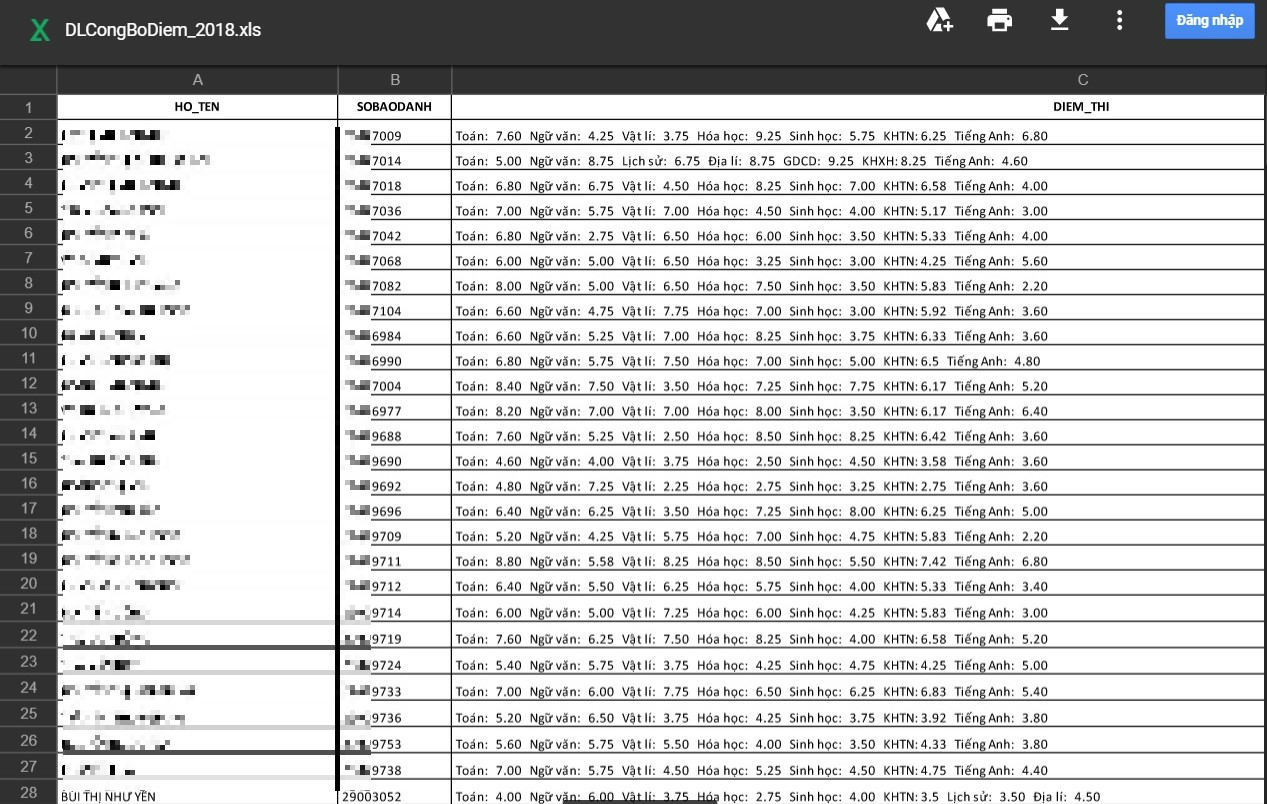Click the Đăng nhập sign-in button
Screen dimensions: 1267x804
[x=1209, y=21]
